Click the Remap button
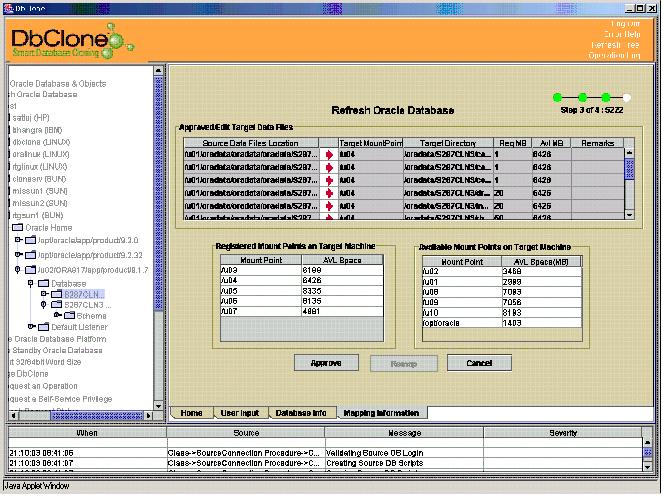663x496 pixels. click(x=404, y=364)
